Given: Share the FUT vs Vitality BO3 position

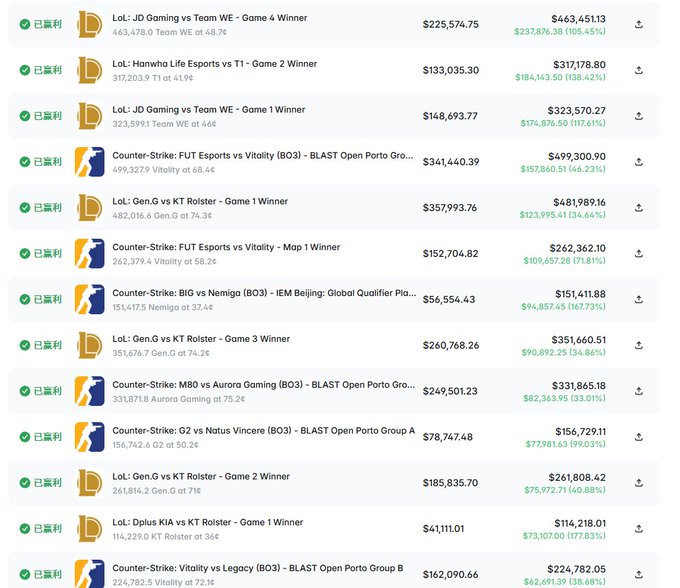Looking at the screenshot, I should click(x=638, y=162).
